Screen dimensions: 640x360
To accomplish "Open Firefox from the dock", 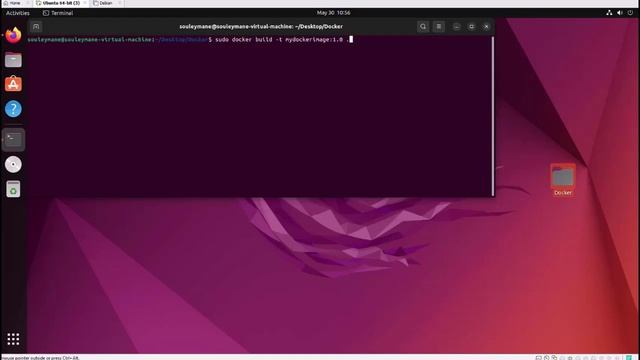I will (x=13, y=35).
